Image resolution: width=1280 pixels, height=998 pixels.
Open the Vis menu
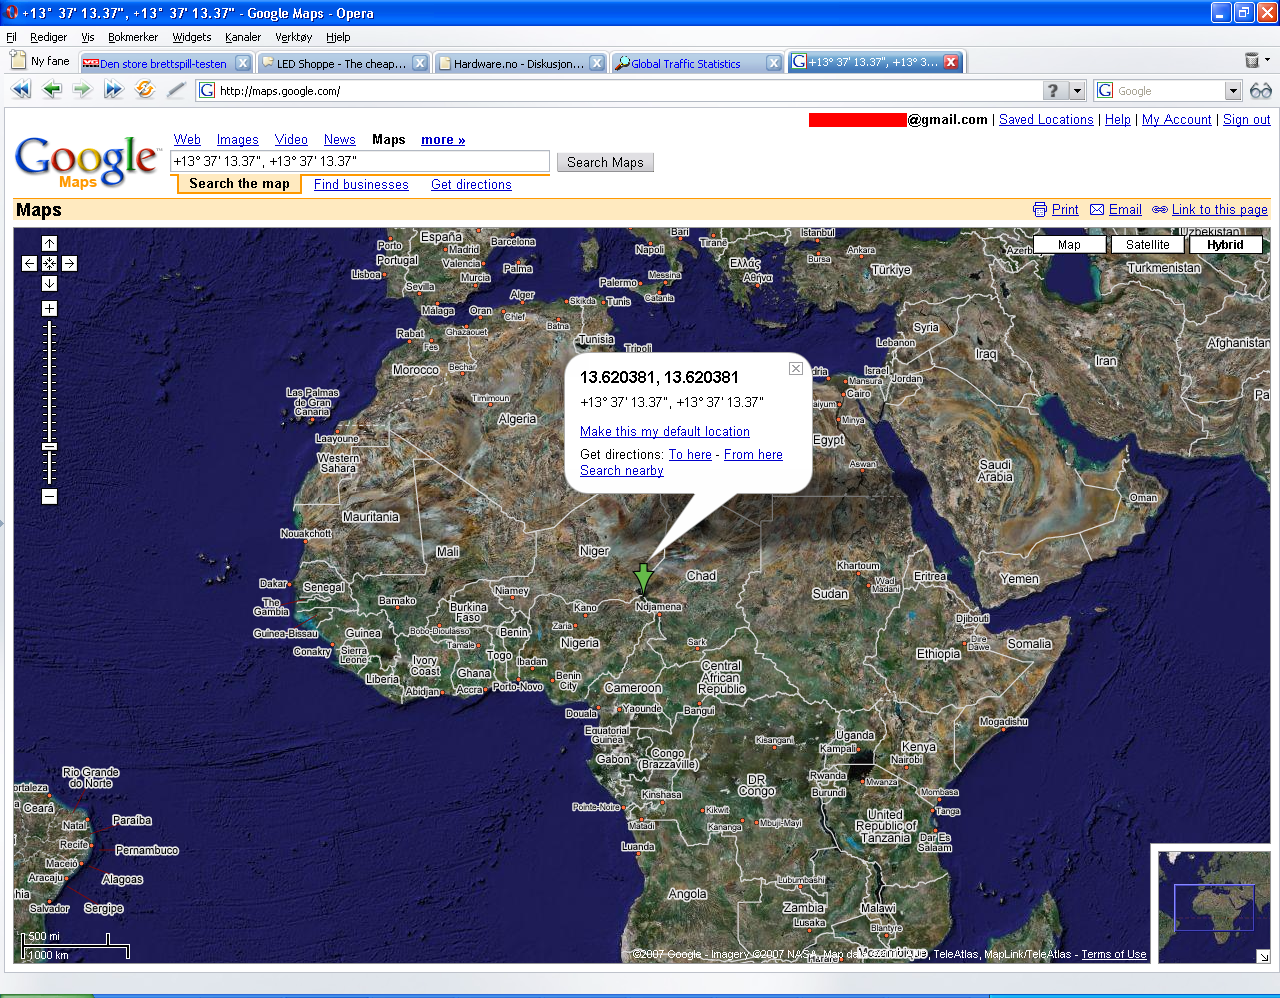tap(88, 37)
